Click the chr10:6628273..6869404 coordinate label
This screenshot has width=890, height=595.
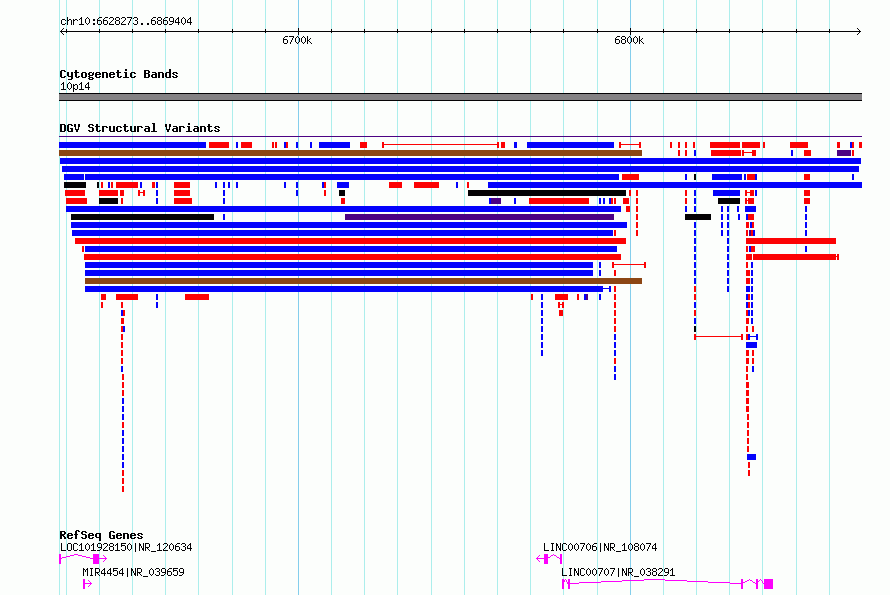point(126,22)
